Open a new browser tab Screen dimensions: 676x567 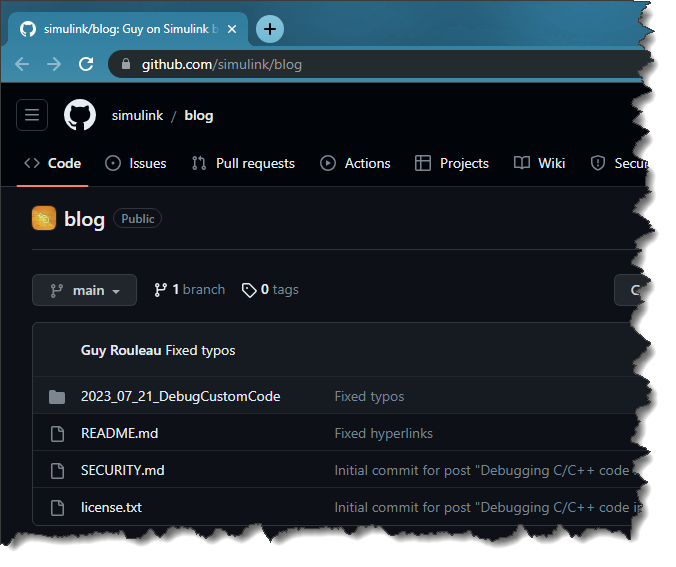269,29
